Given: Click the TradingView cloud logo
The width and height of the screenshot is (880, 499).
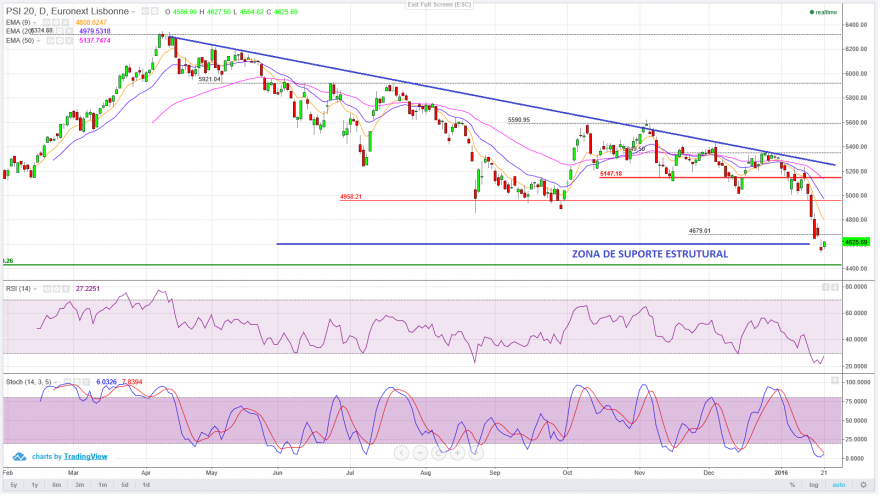Looking at the screenshot, I should click(19, 457).
